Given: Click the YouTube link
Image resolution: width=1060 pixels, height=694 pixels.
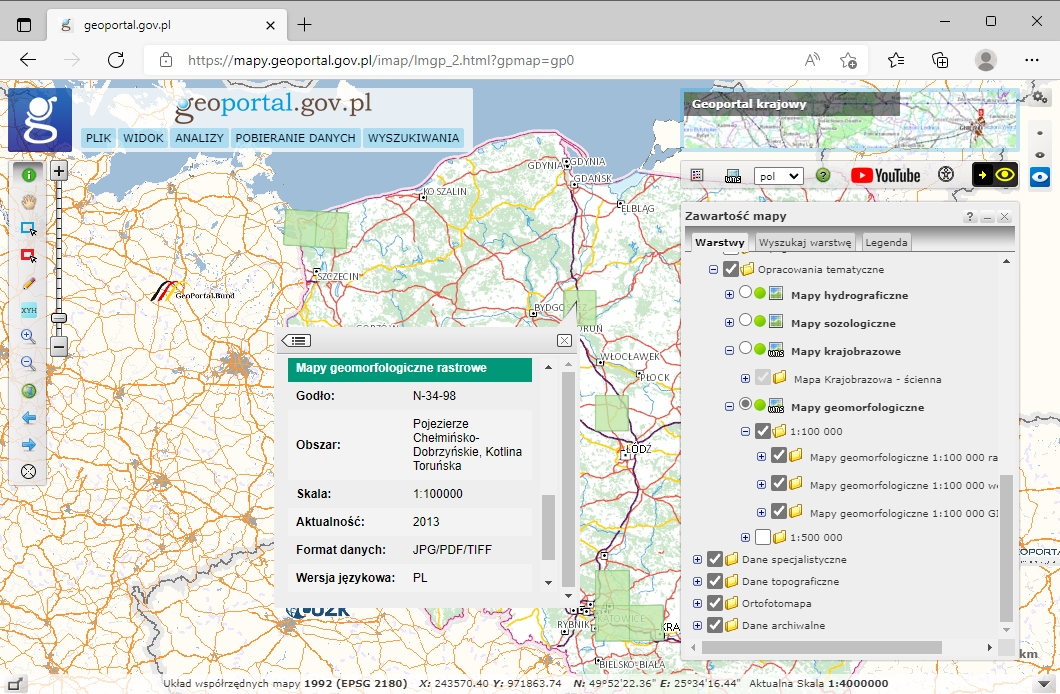Looking at the screenshot, I should click(888, 175).
